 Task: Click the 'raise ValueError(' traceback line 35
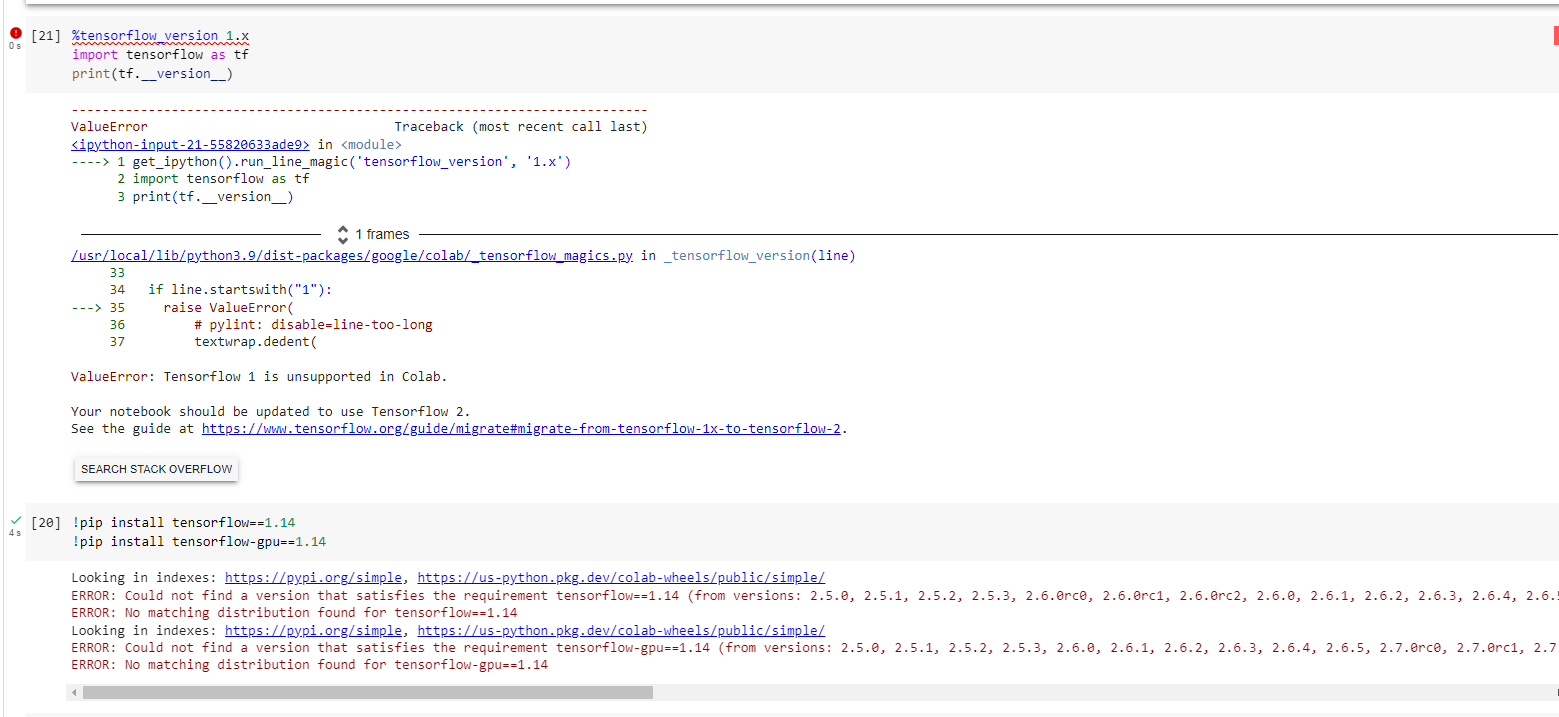[x=228, y=307]
